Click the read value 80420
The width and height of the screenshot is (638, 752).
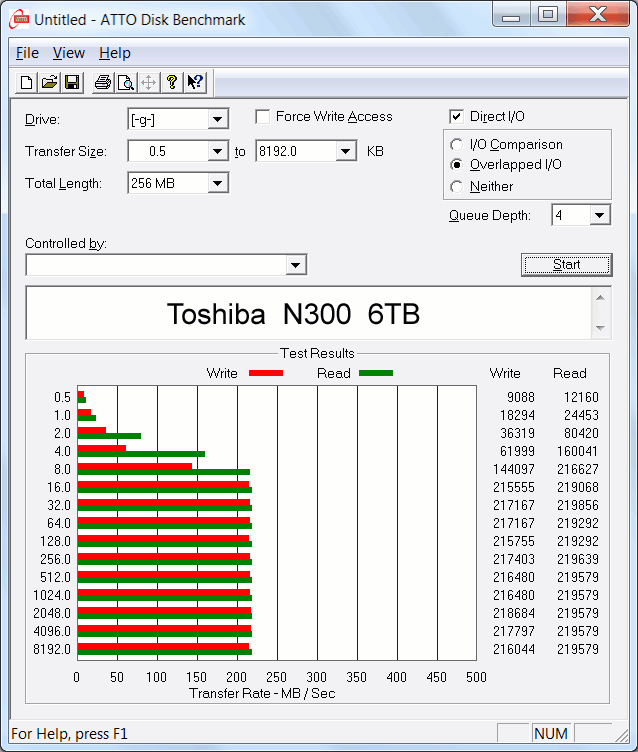[581, 433]
